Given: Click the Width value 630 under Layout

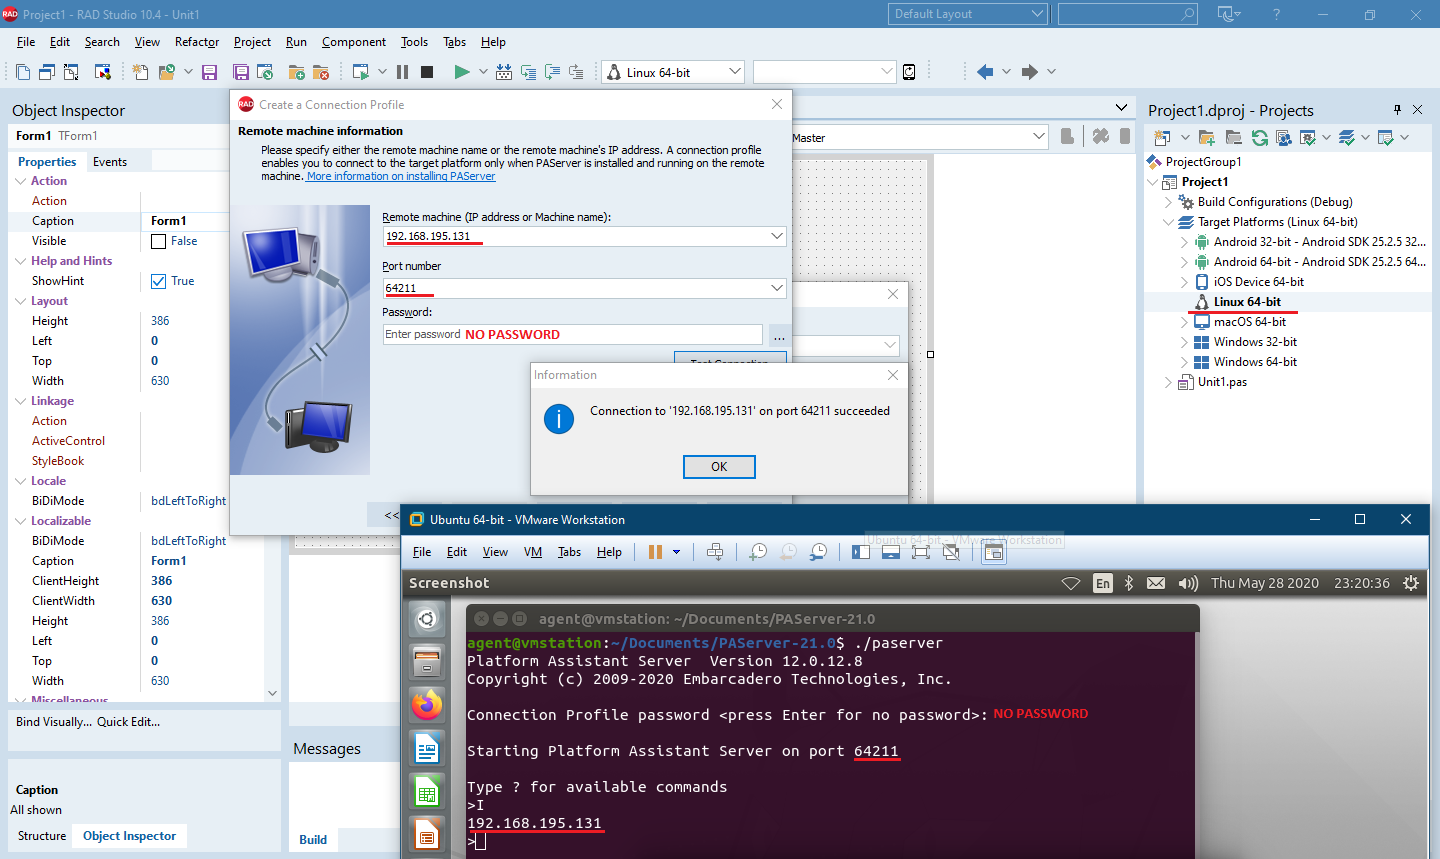Looking at the screenshot, I should click(160, 381).
